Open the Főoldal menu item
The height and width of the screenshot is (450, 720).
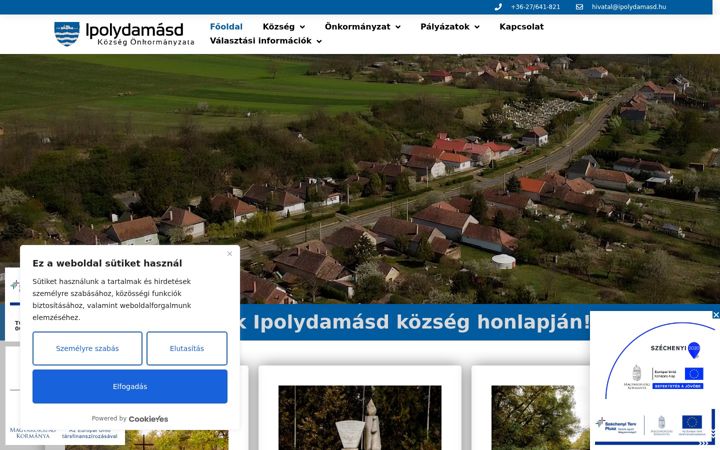click(226, 27)
